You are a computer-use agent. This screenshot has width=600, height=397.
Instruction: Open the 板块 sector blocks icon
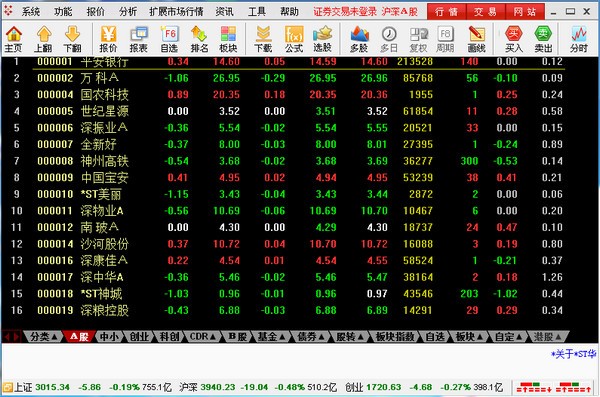pos(228,39)
